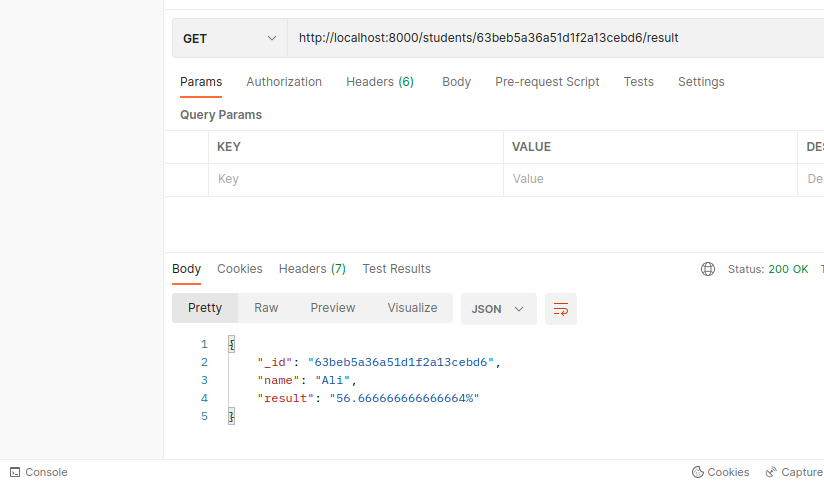Click the wrap lines icon in response toolbar
Screen dimensions: 824x483
tap(560, 309)
